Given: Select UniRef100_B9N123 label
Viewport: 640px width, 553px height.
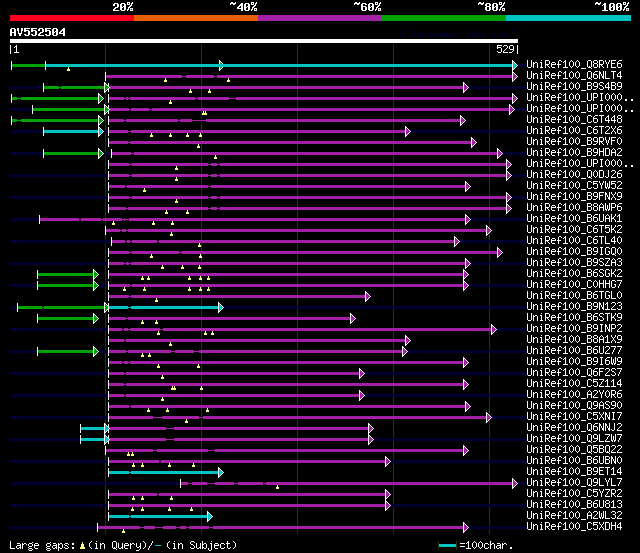Looking at the screenshot, I should (x=574, y=307).
